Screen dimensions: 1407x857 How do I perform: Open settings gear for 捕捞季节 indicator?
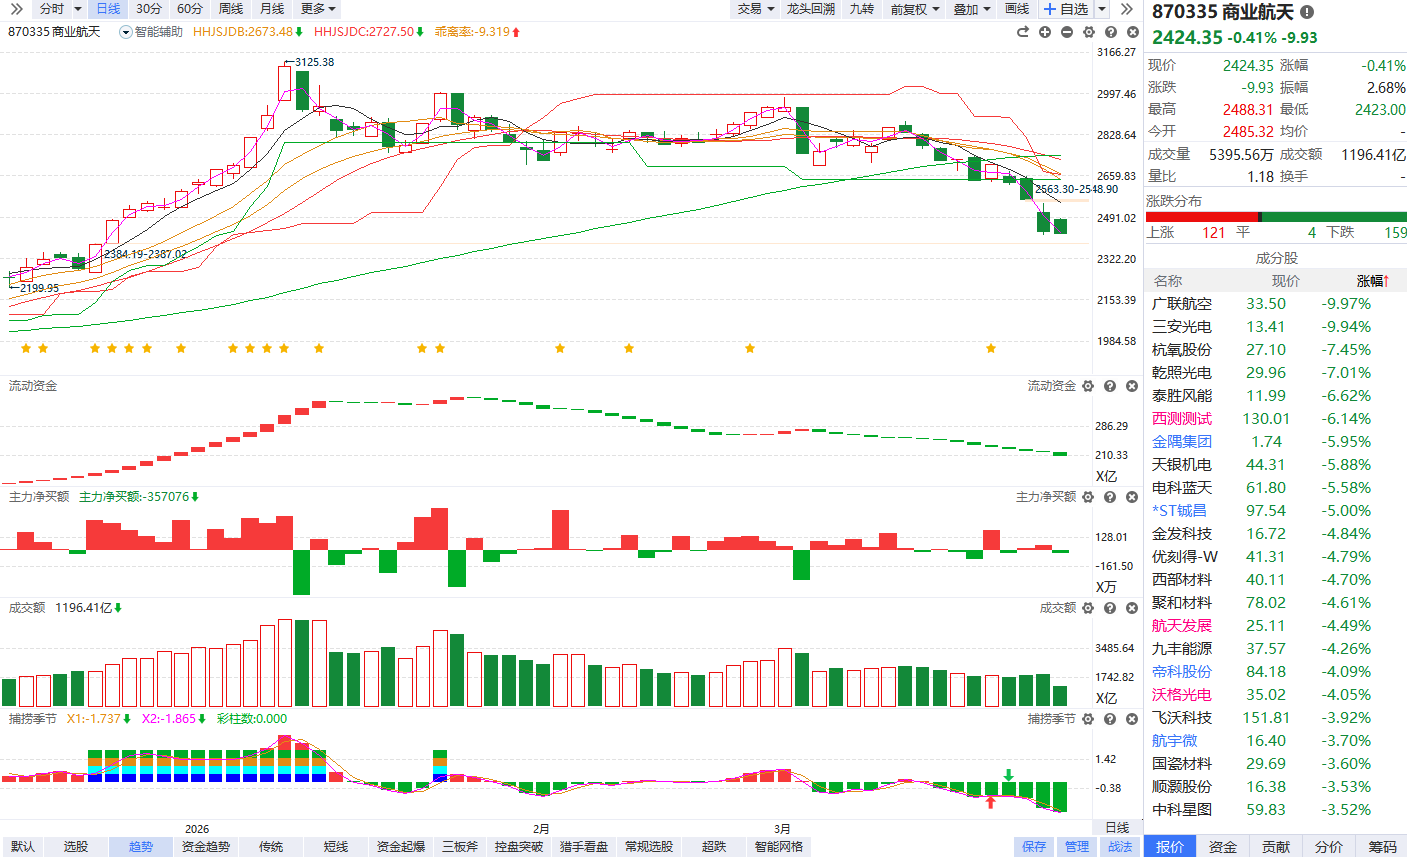coord(1088,719)
